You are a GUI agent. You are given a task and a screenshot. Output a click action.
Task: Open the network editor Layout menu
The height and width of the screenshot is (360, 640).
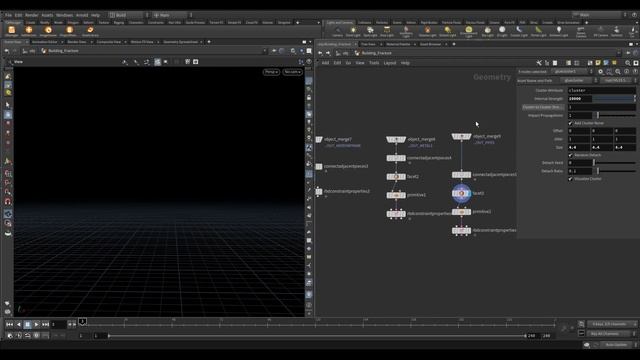[390, 63]
